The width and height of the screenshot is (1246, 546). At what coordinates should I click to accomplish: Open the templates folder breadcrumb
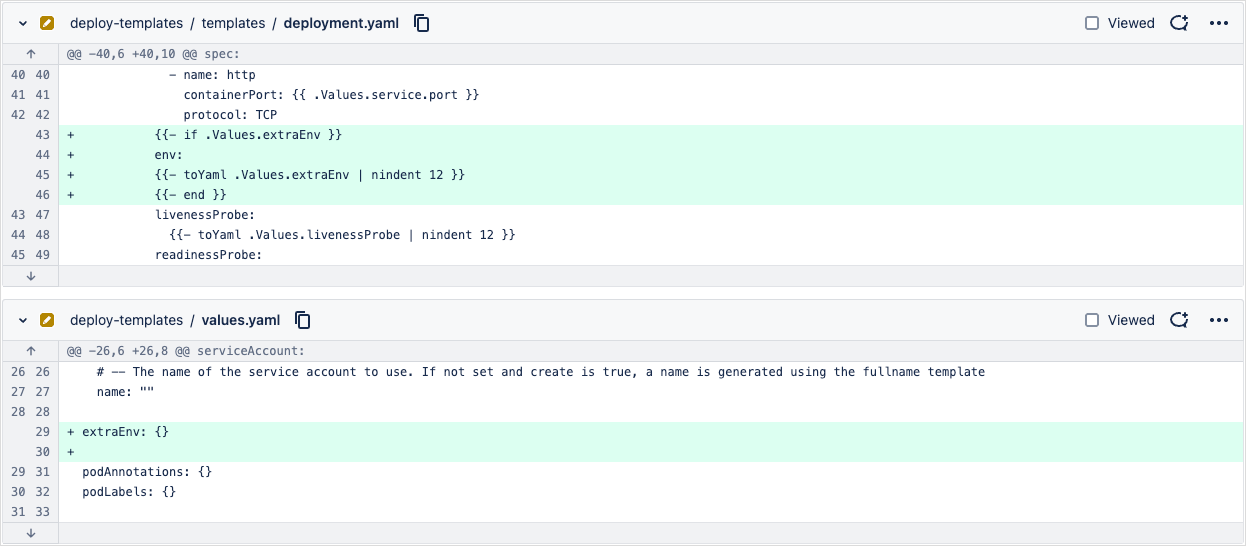[233, 23]
